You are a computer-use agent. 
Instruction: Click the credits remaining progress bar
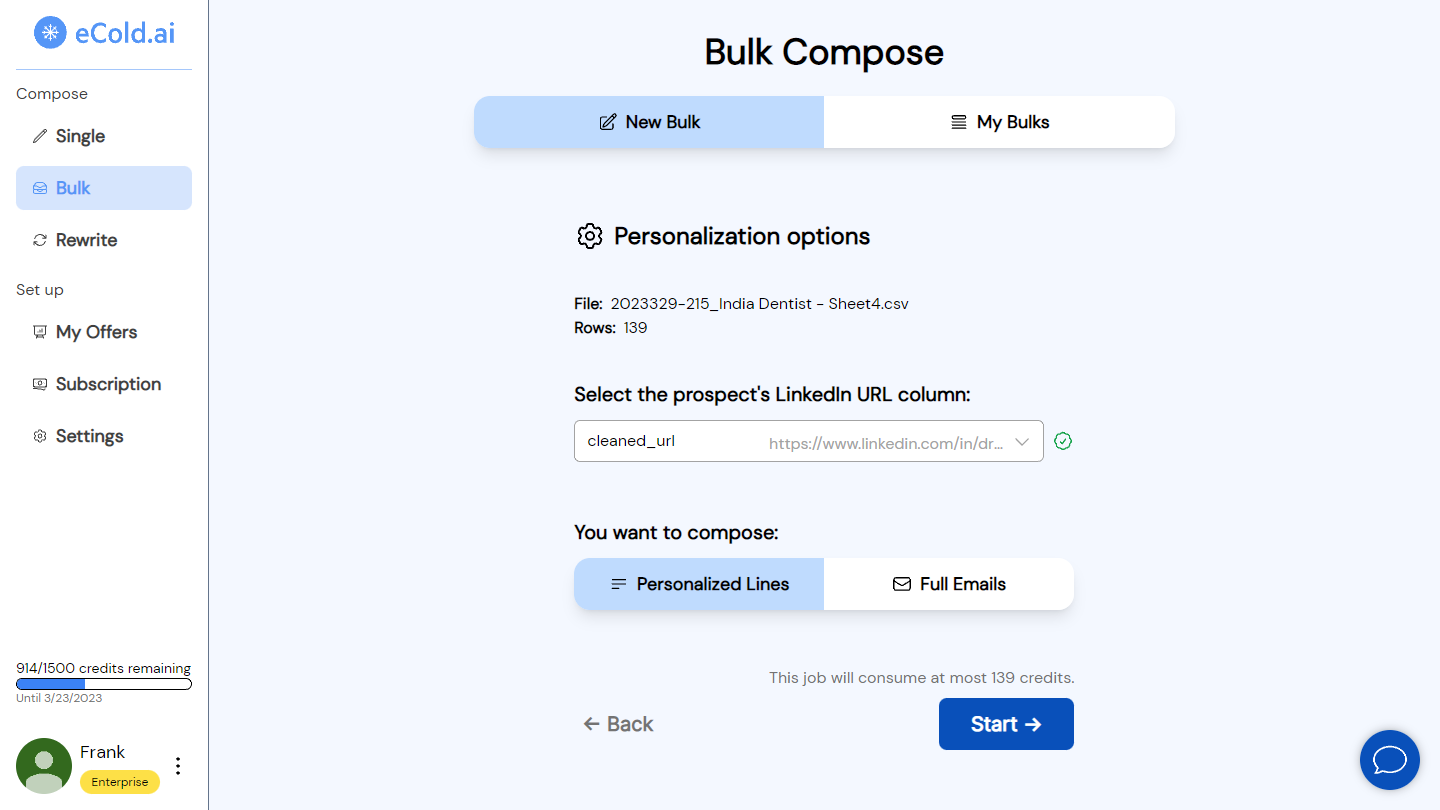pos(104,684)
